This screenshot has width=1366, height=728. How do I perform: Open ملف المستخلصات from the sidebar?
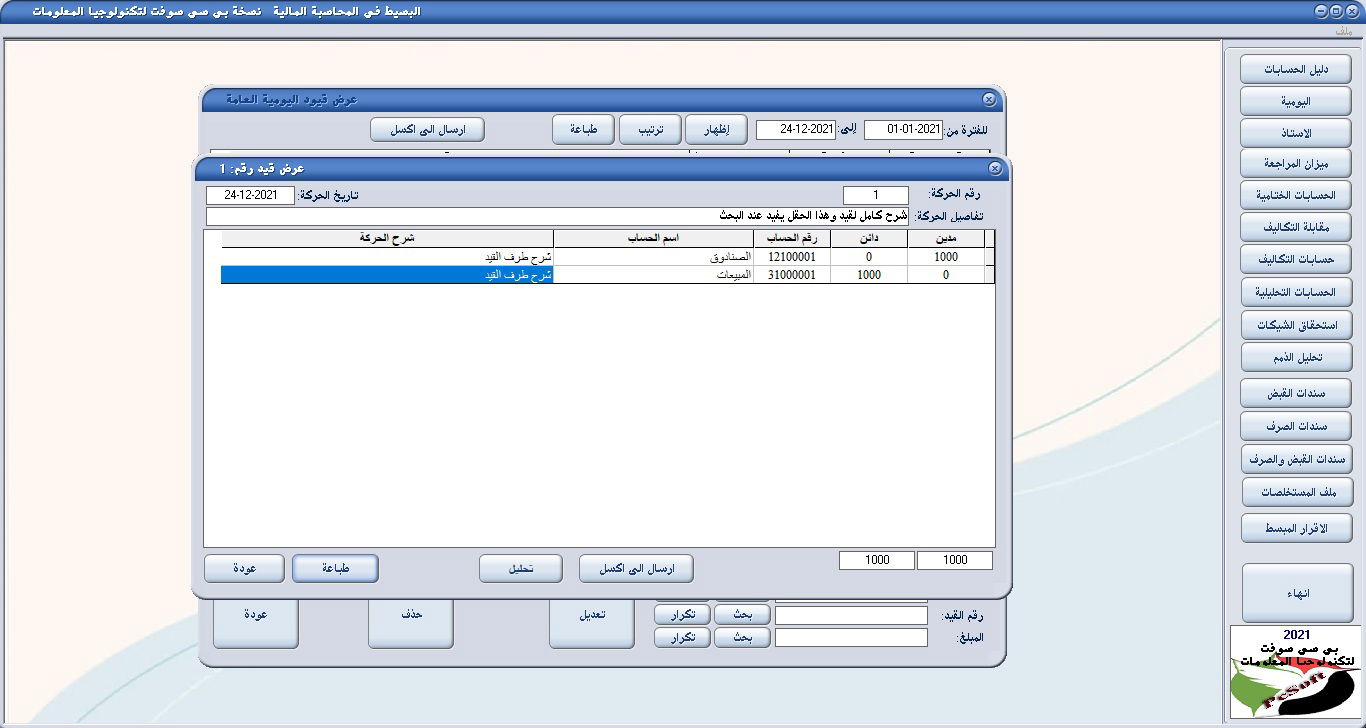point(1296,492)
